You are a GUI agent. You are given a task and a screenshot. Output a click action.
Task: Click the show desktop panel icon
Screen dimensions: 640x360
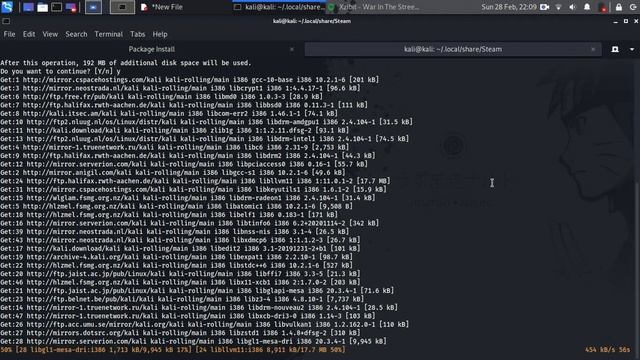pyautogui.click(x=28, y=7)
